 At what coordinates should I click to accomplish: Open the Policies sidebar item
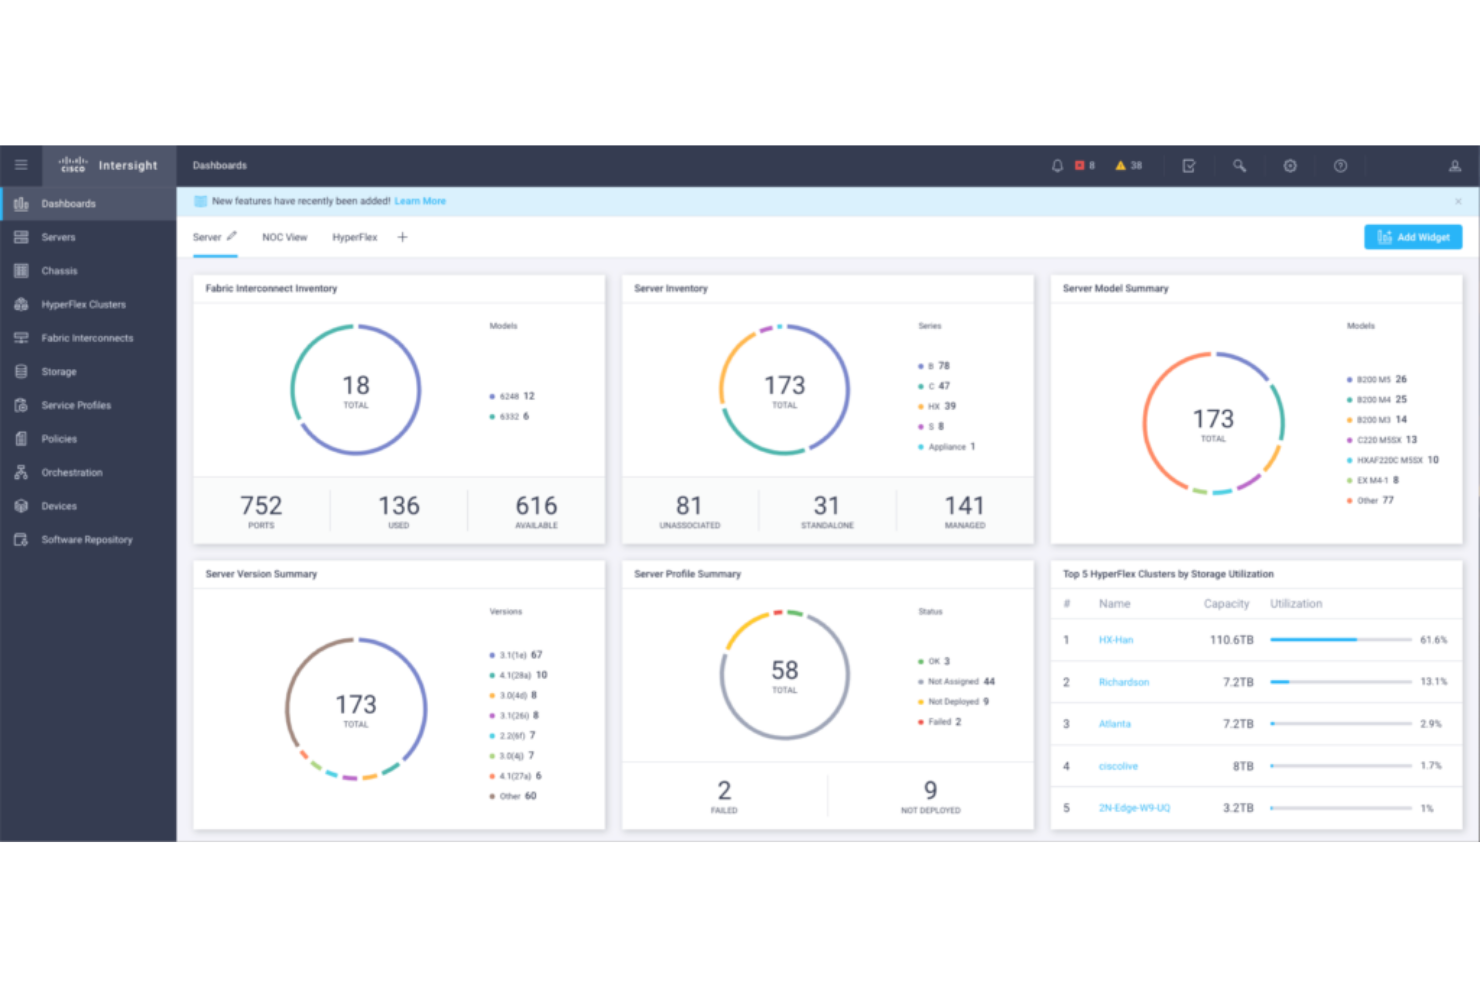coord(58,438)
